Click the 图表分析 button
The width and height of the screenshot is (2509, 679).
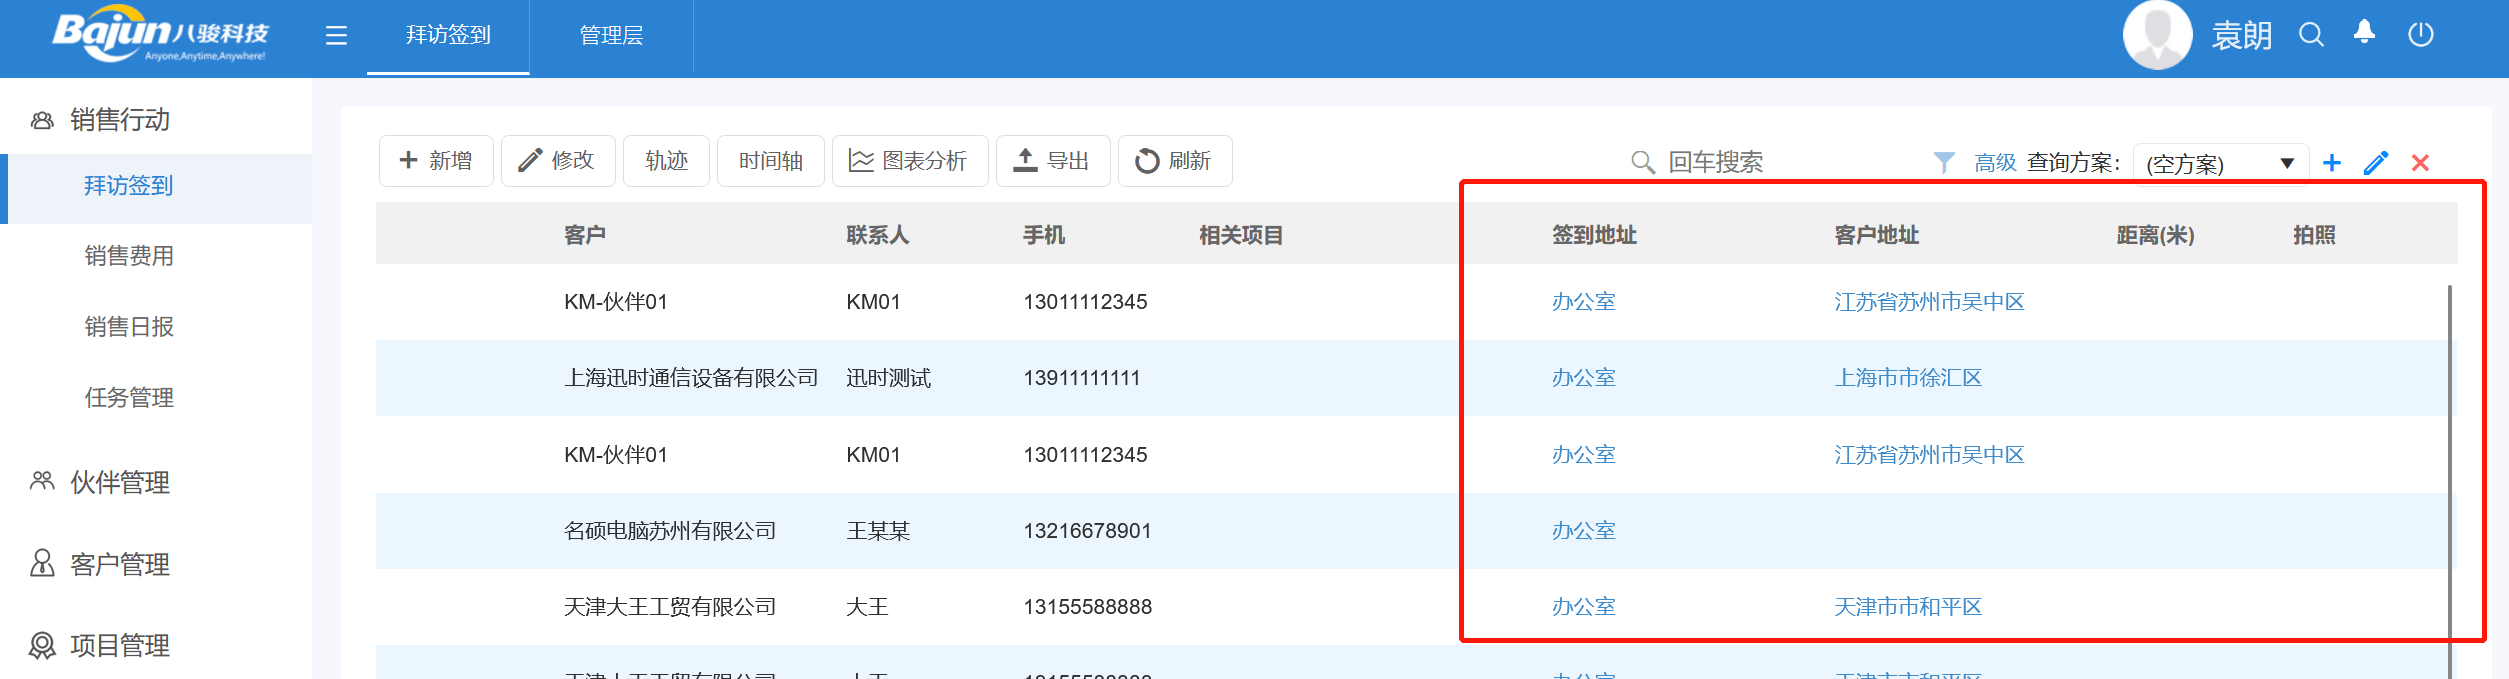[909, 161]
